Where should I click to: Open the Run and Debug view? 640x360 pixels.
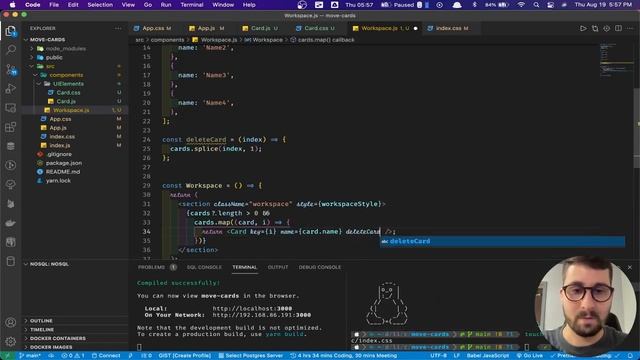11,89
